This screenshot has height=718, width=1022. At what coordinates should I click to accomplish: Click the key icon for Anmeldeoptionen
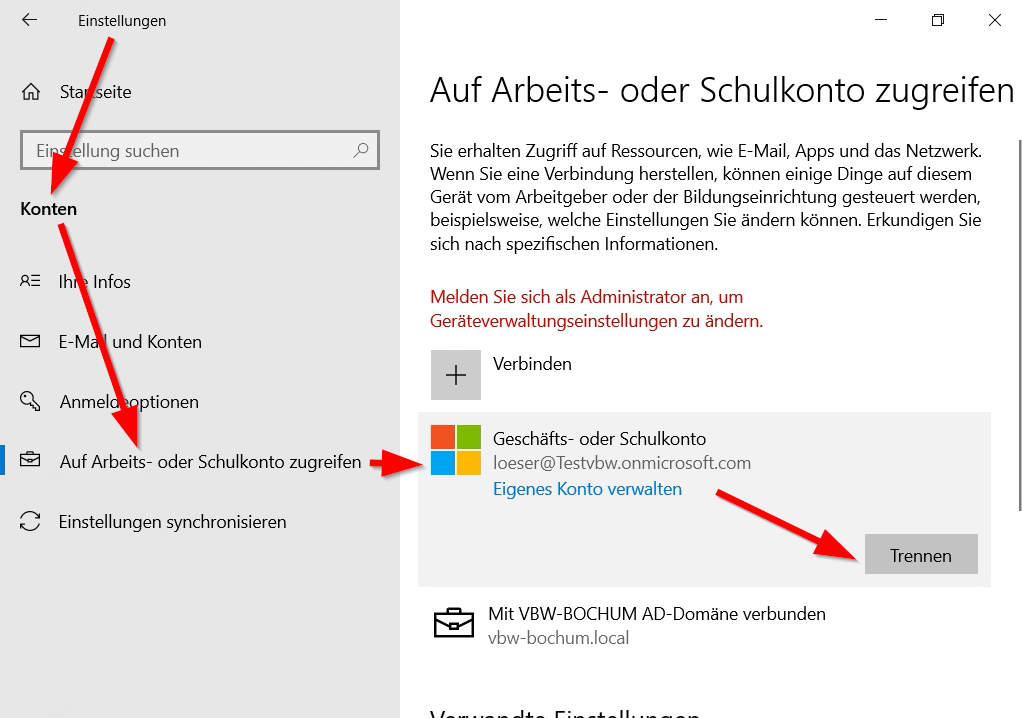pyautogui.click(x=30, y=402)
